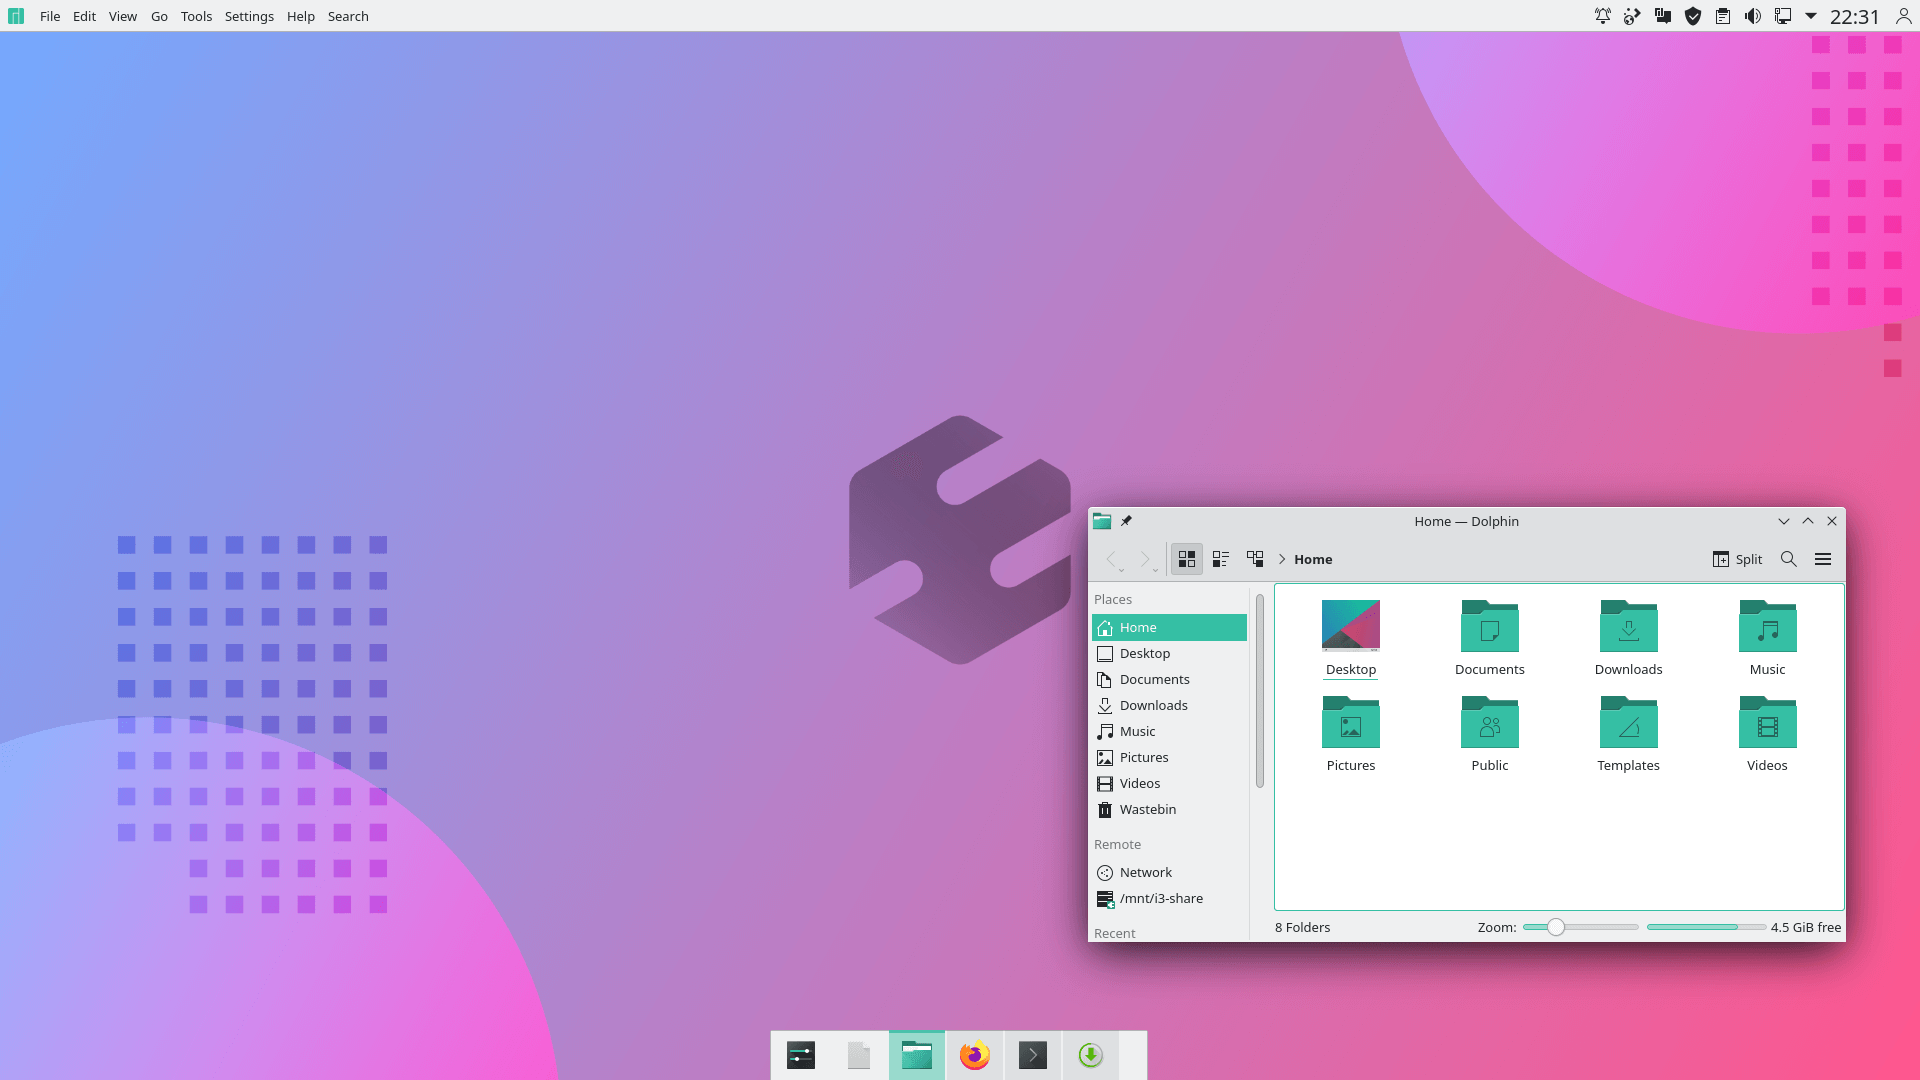
Task: Open KDE Connect tray icon
Action: (1632, 16)
